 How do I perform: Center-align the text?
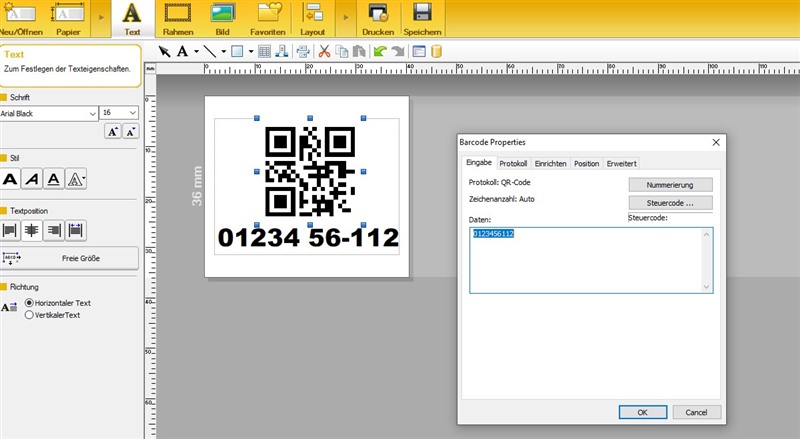click(32, 230)
